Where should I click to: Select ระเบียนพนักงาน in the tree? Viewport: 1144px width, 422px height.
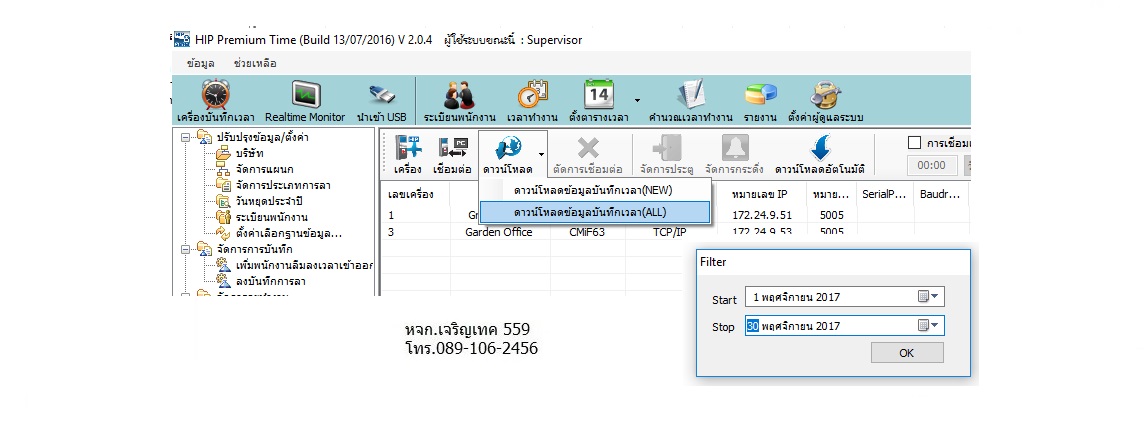point(271,217)
